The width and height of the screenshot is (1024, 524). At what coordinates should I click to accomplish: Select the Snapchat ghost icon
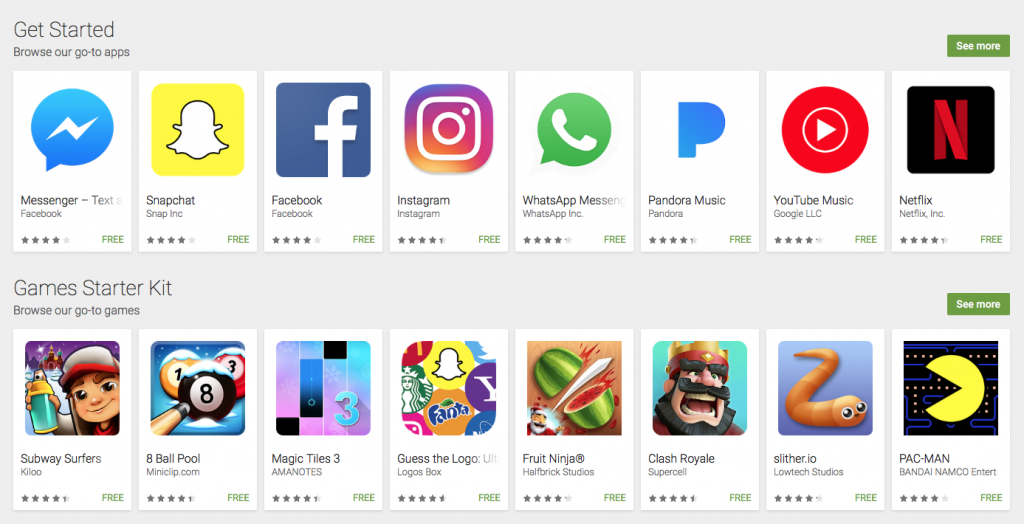198,129
